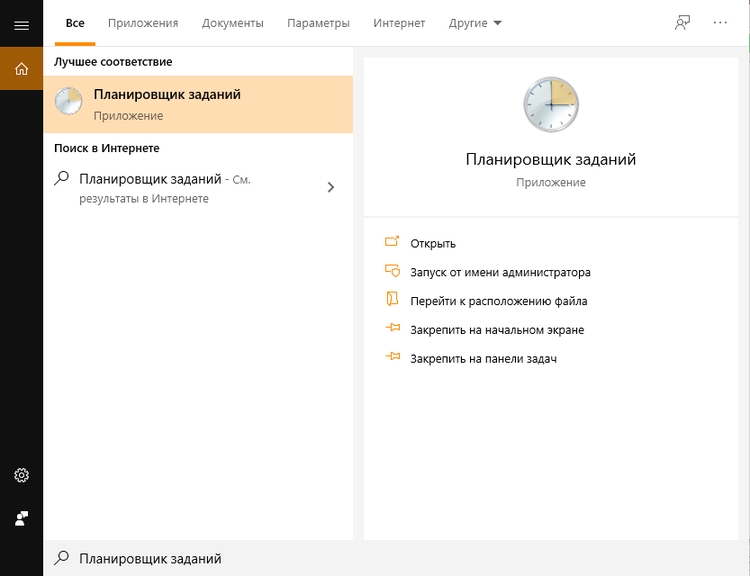Click magnifier icon beside web search result
The width and height of the screenshot is (750, 576).
[62, 178]
